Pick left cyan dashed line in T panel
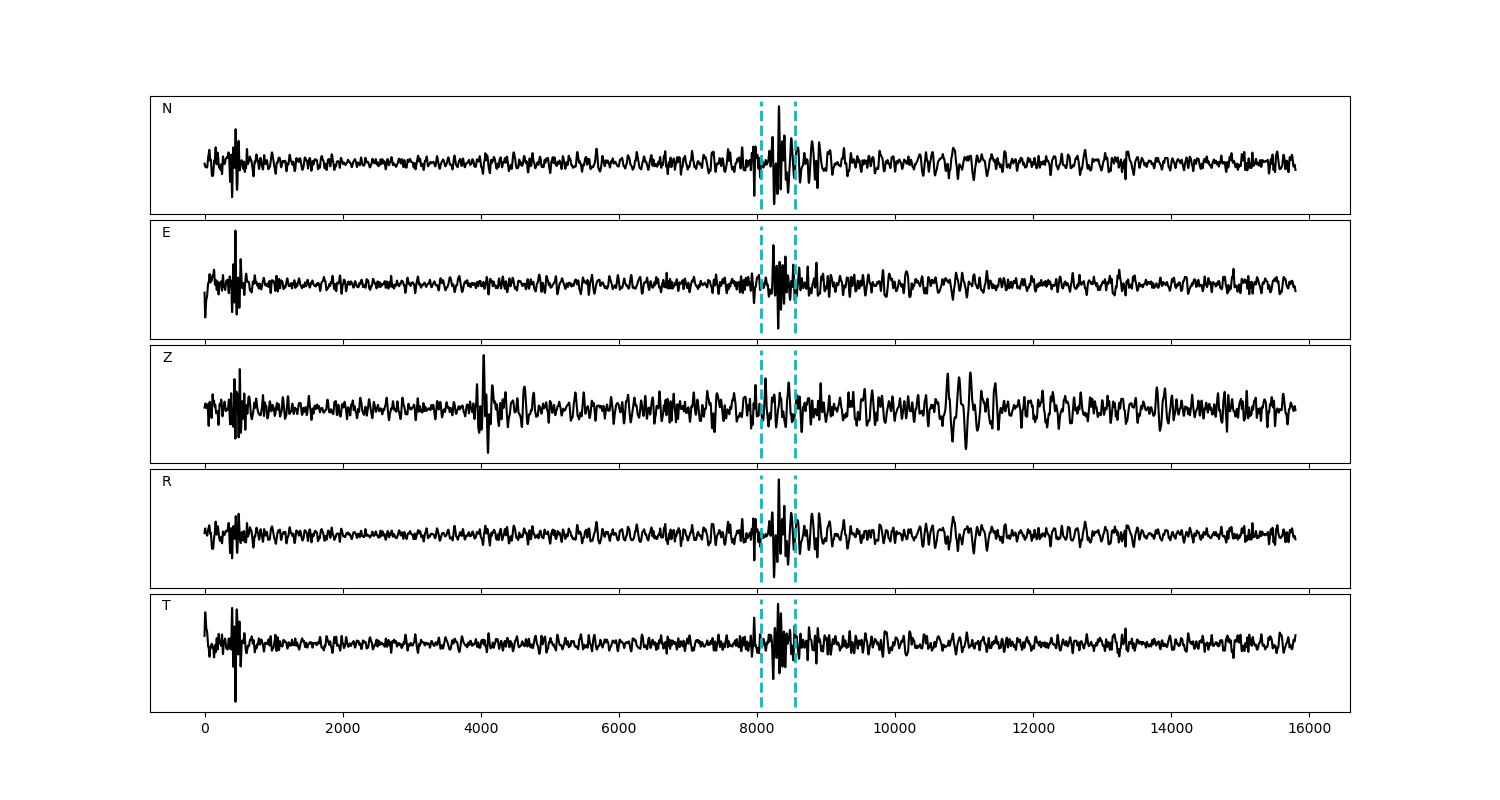1500x800 pixels. click(x=761, y=690)
